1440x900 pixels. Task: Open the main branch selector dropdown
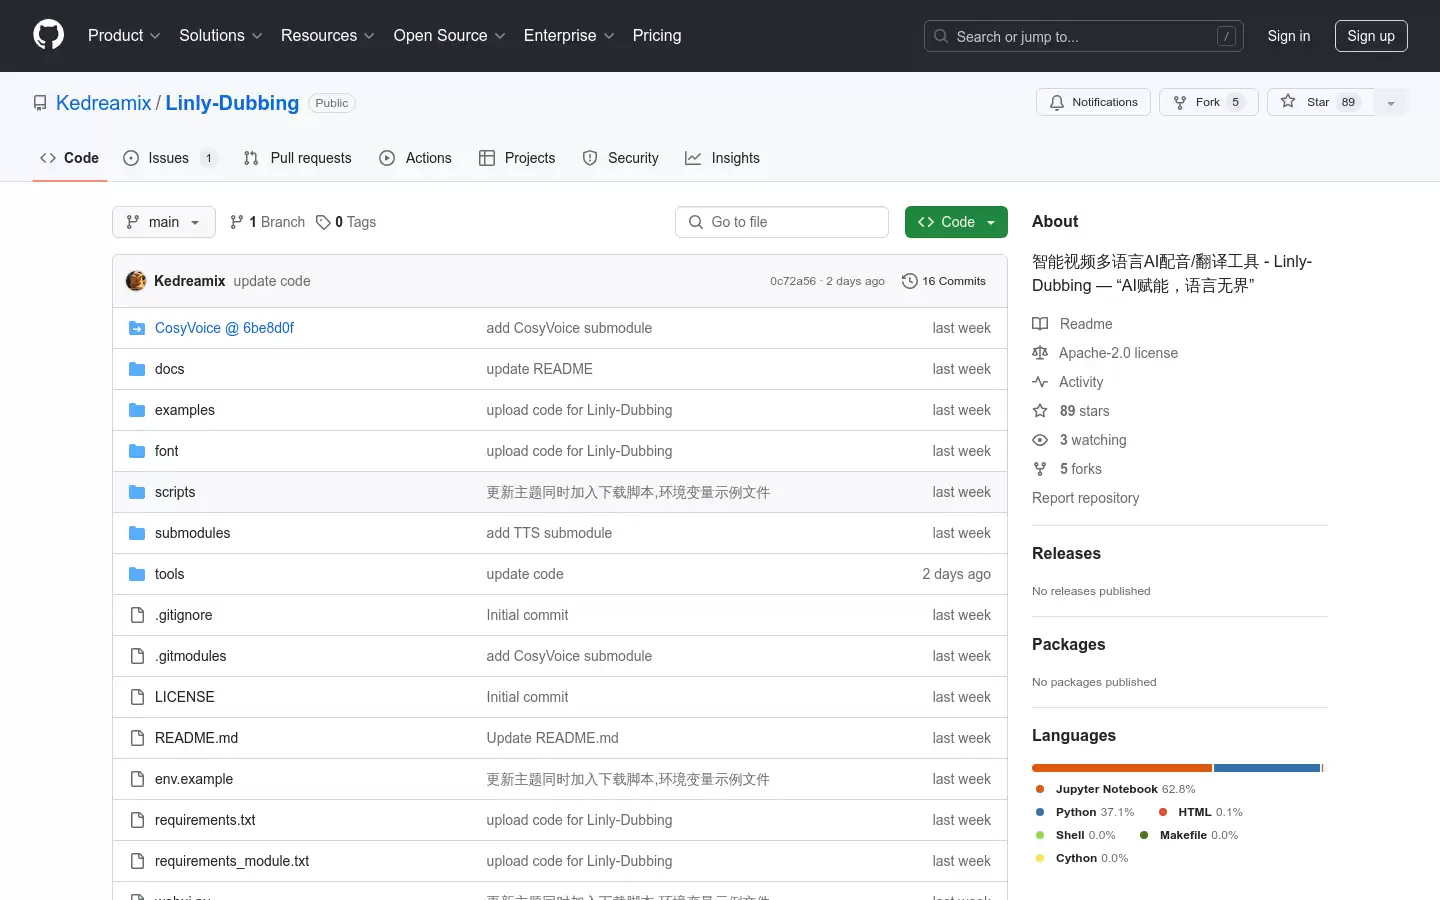point(163,222)
